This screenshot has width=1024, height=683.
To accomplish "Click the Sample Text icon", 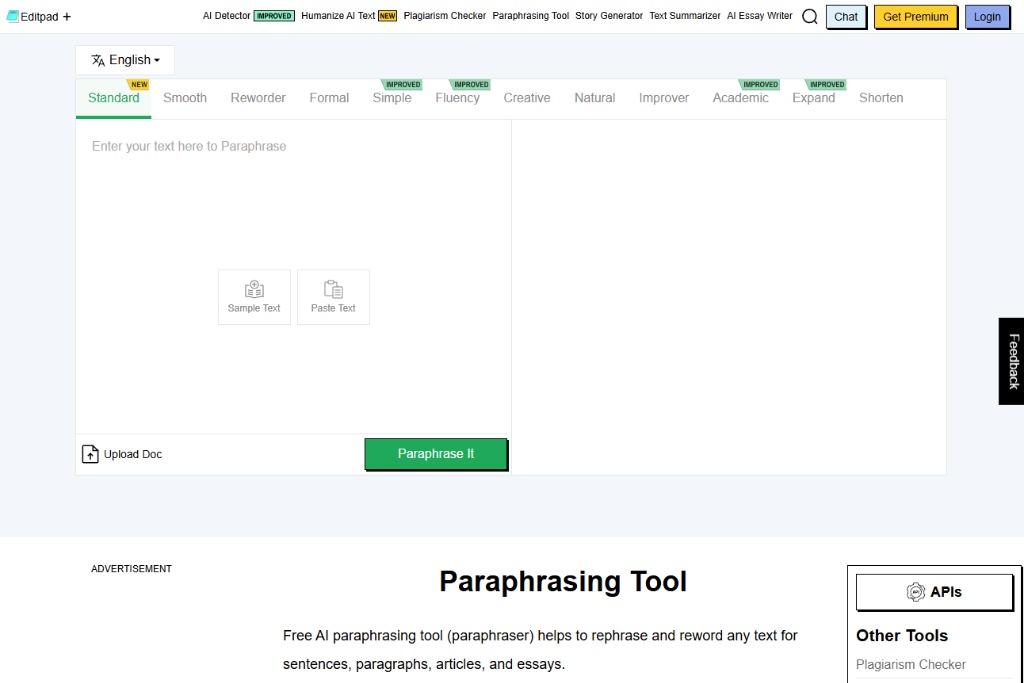I will click(254, 289).
